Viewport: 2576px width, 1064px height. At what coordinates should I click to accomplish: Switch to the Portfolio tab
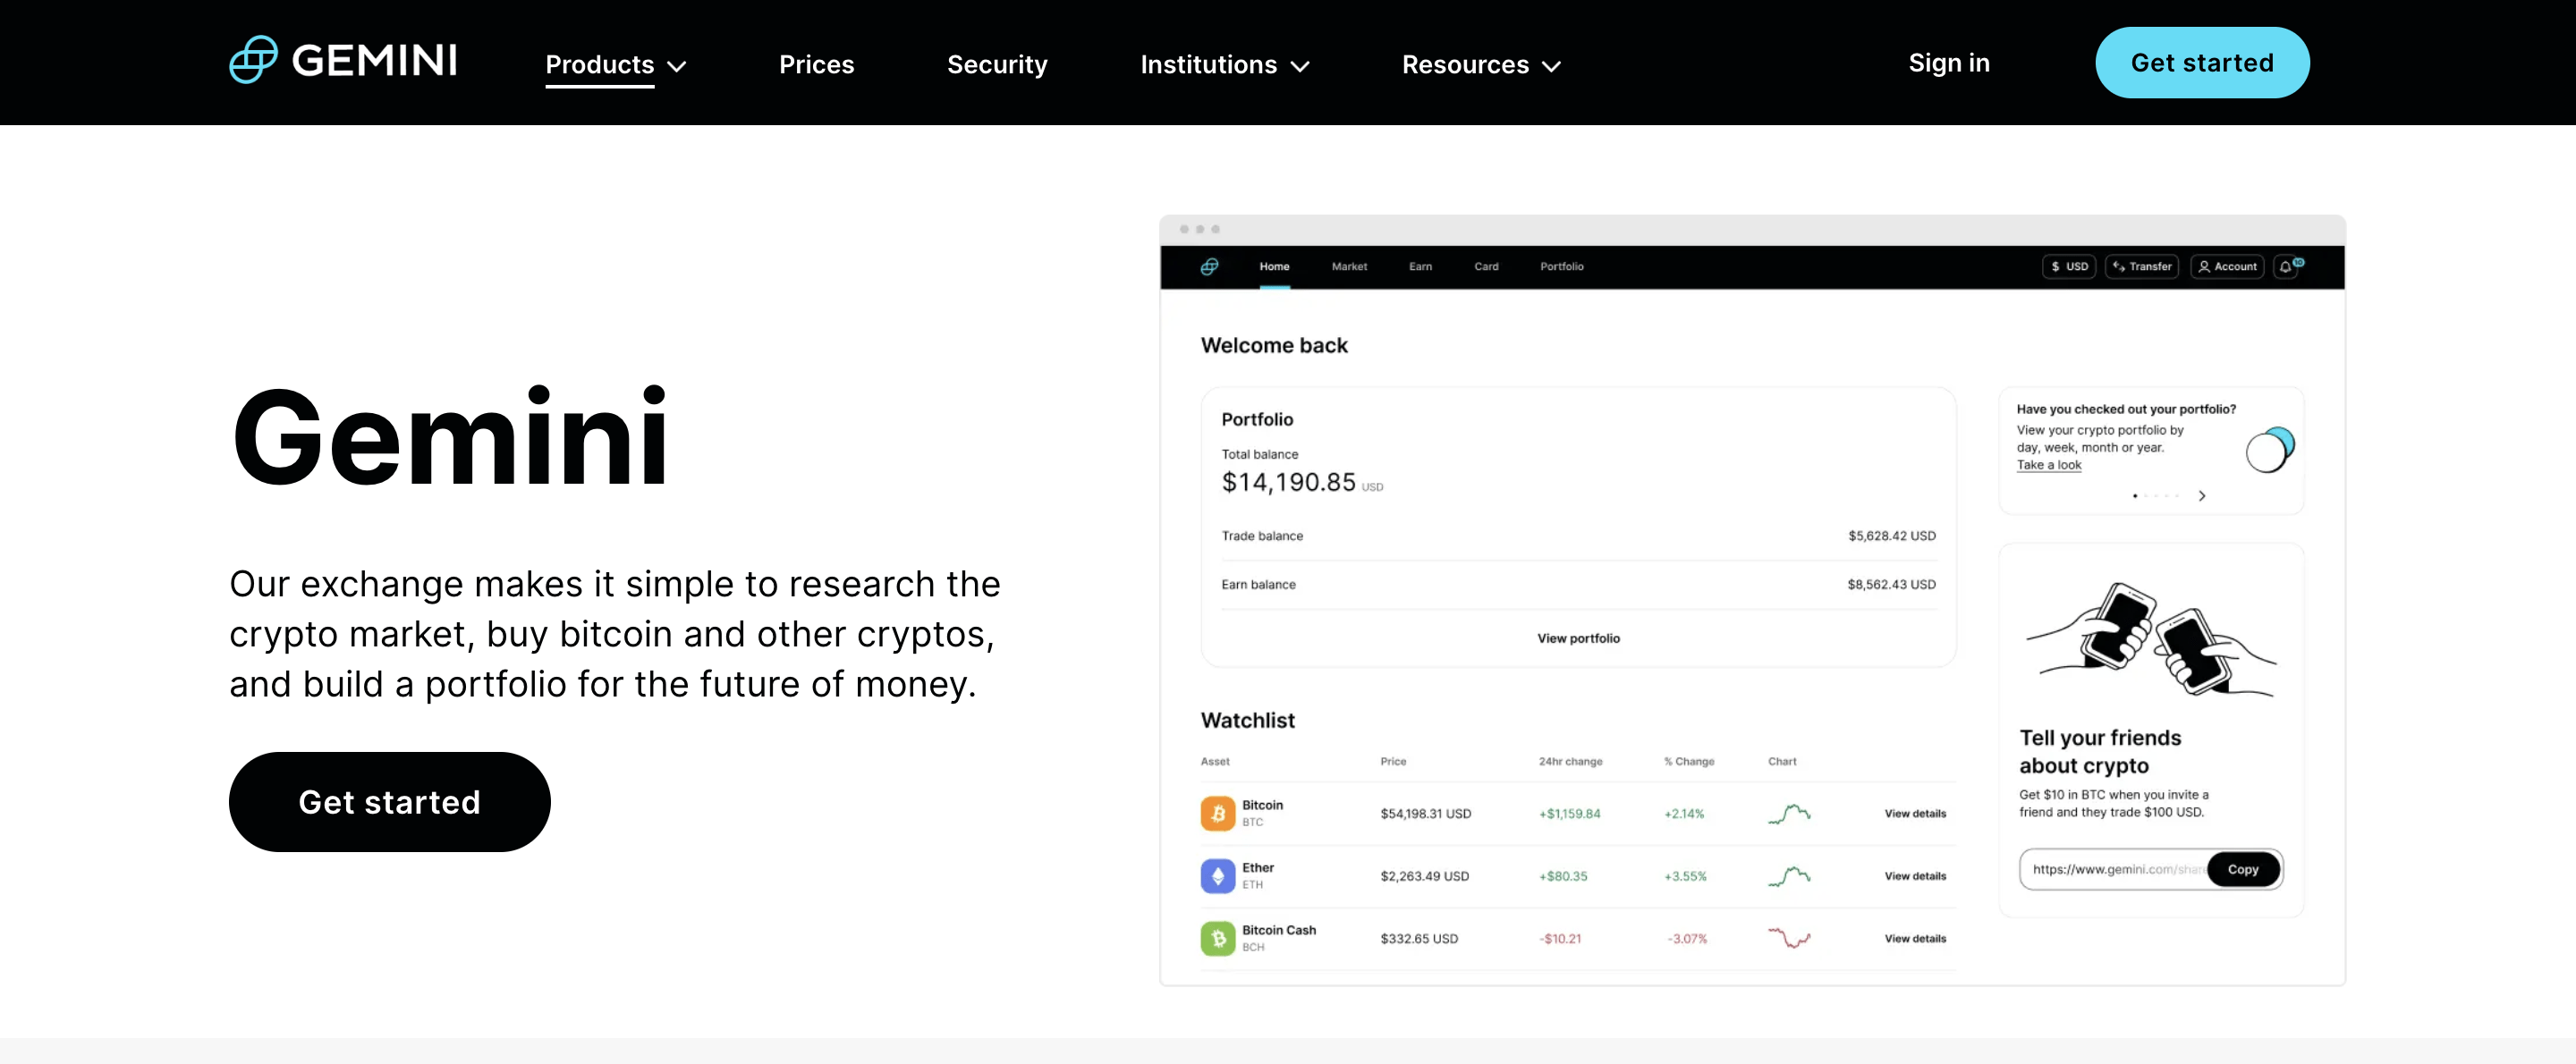pyautogui.click(x=1561, y=267)
